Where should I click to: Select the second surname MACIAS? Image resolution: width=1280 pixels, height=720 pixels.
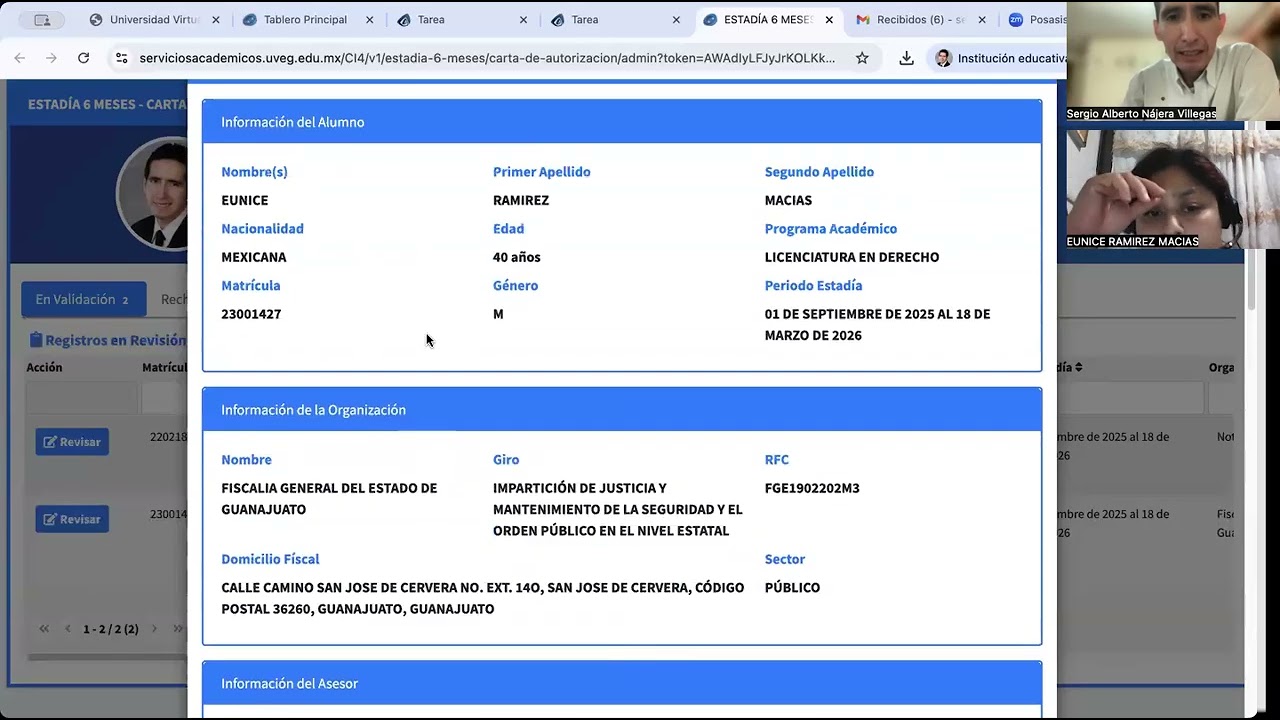(x=788, y=200)
